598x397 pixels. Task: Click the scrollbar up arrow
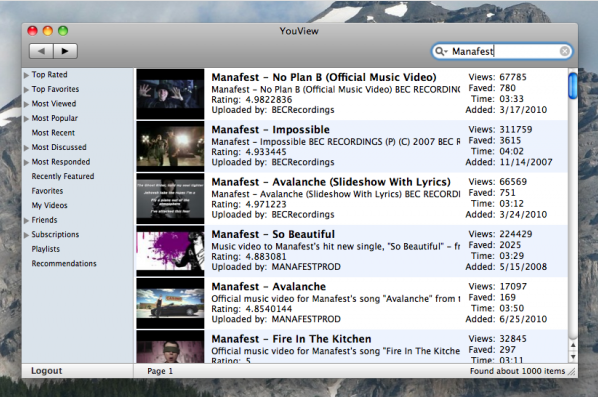click(x=573, y=345)
